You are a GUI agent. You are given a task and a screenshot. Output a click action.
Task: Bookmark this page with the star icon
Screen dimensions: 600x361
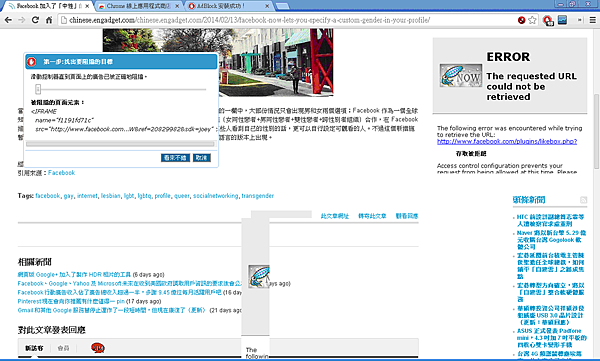coord(532,20)
